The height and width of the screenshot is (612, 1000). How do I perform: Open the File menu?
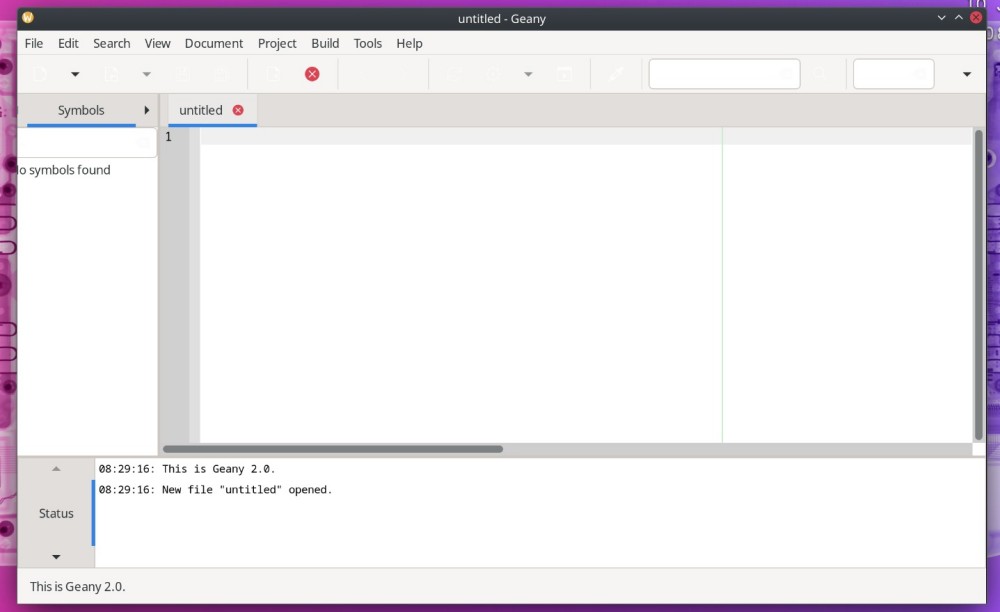34,43
